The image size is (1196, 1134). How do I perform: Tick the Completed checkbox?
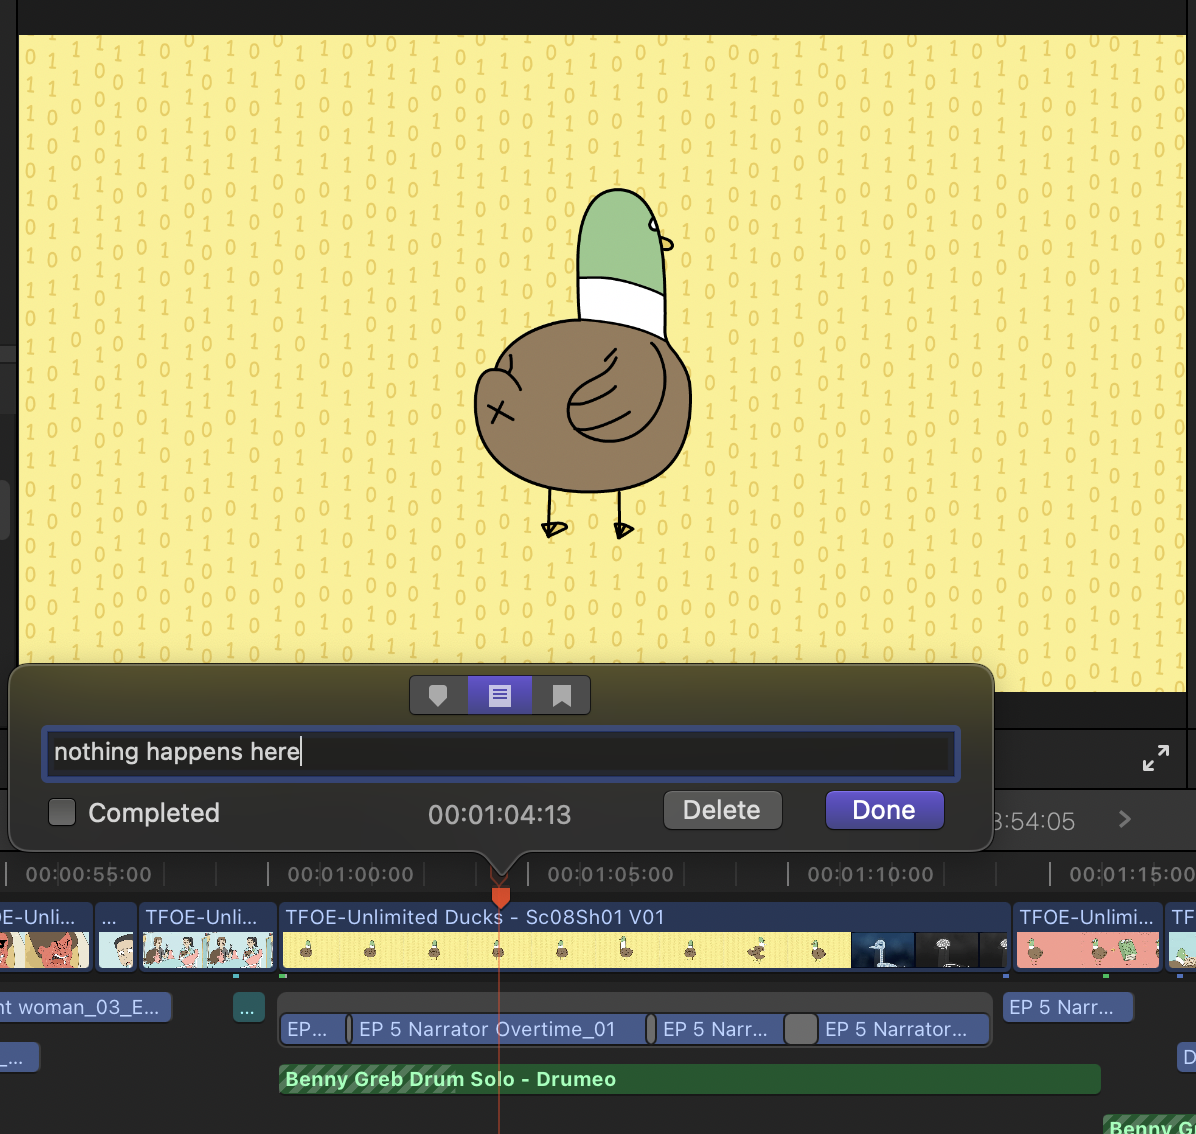point(63,812)
